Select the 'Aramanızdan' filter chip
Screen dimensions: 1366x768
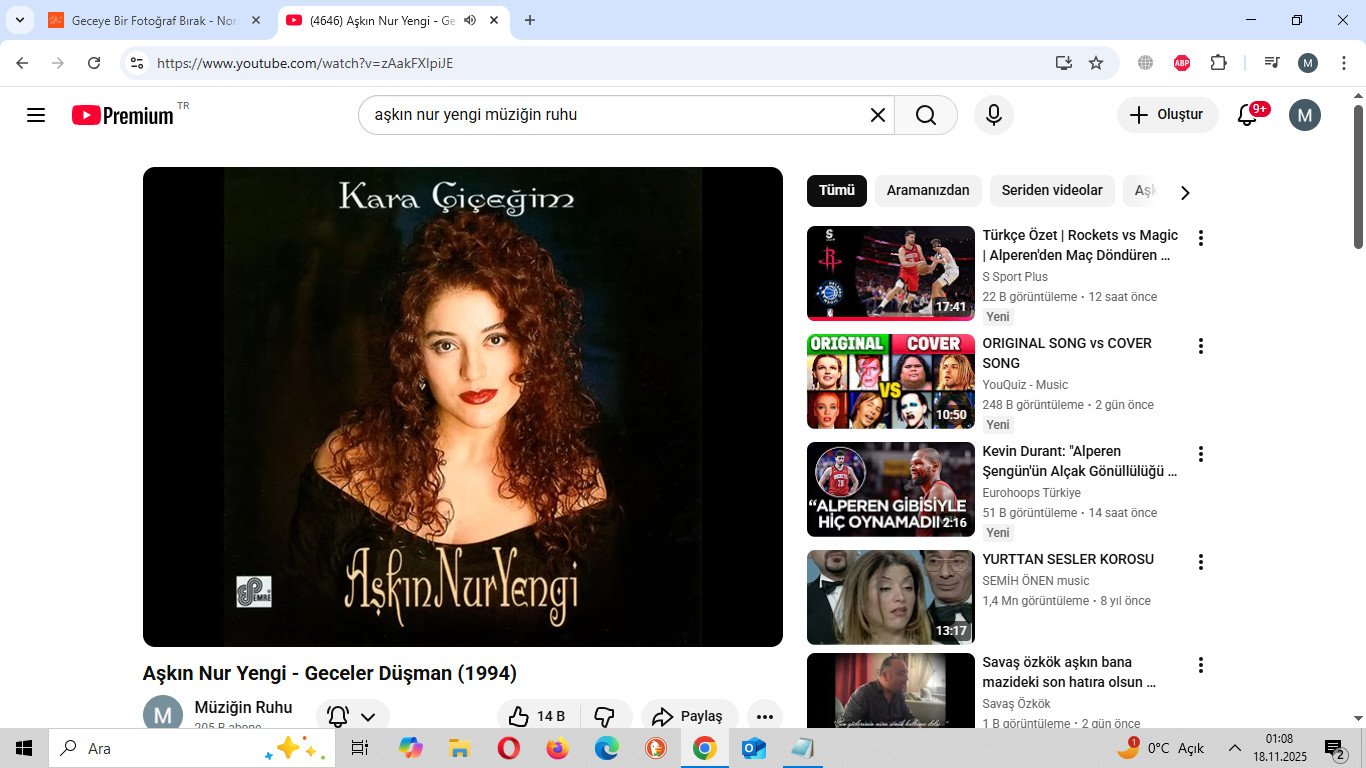click(927, 191)
